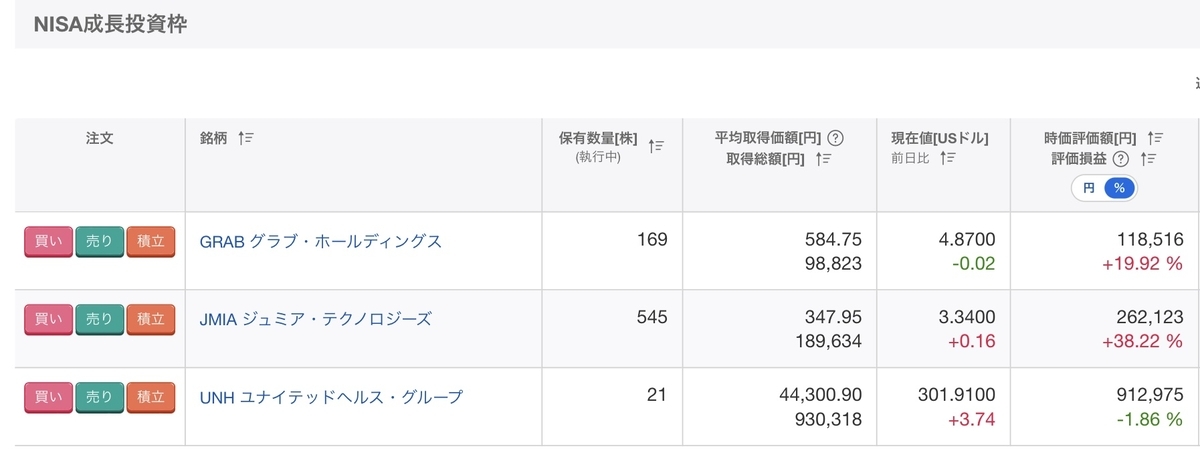This screenshot has width=1200, height=451.
Task: Click 買い button for GRAB
Action: [x=48, y=241]
